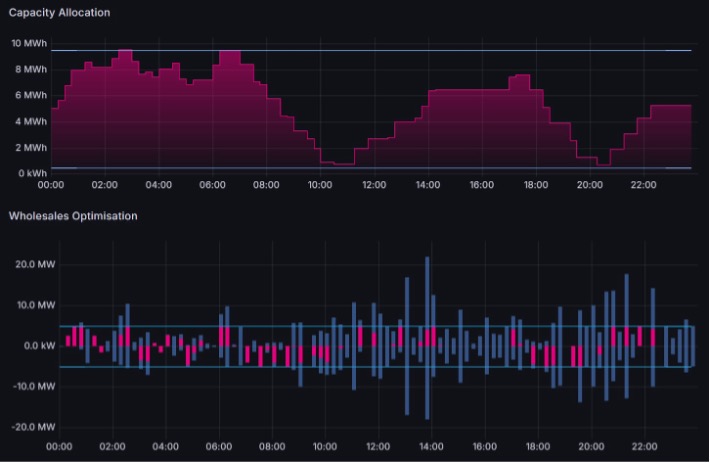Screen dimensions: 710x463
Task: Click the Capacity Allocation panel title
Action: click(60, 12)
